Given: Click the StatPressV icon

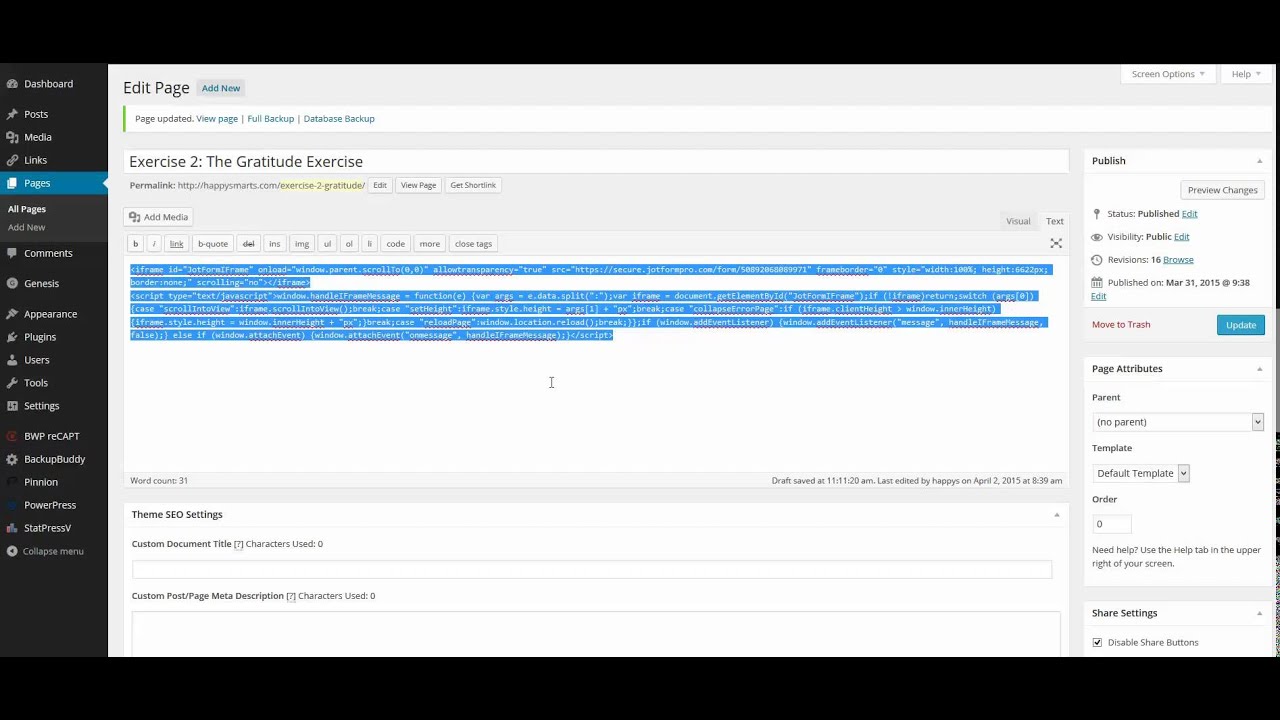Looking at the screenshot, I should (12, 528).
